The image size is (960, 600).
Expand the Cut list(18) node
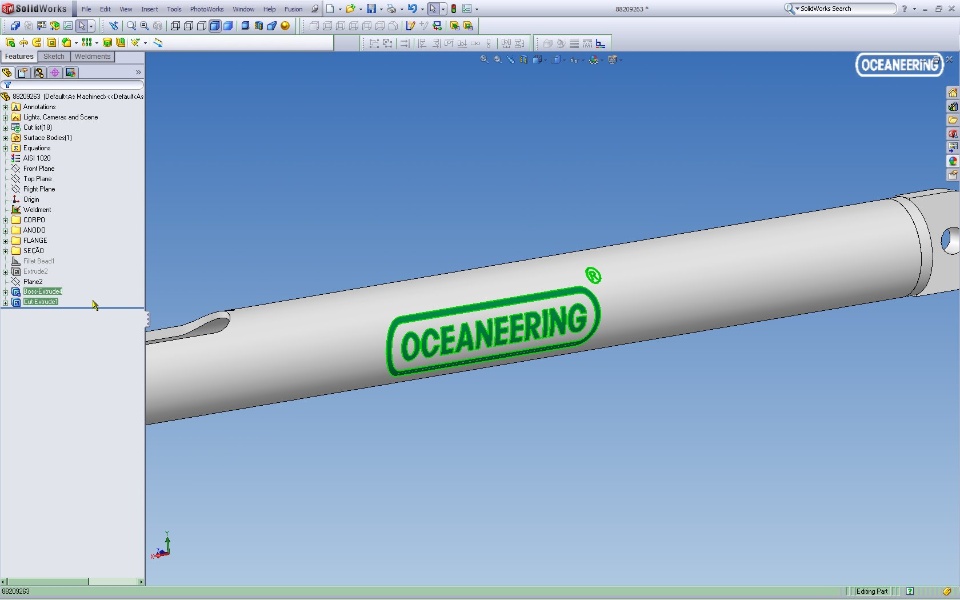[x=6, y=127]
